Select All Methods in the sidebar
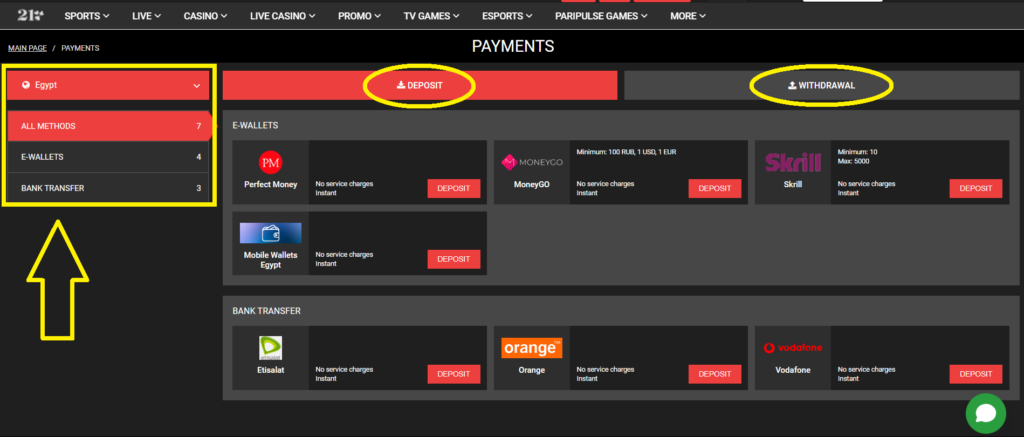Viewport: 1024px width, 437px height. pos(108,126)
